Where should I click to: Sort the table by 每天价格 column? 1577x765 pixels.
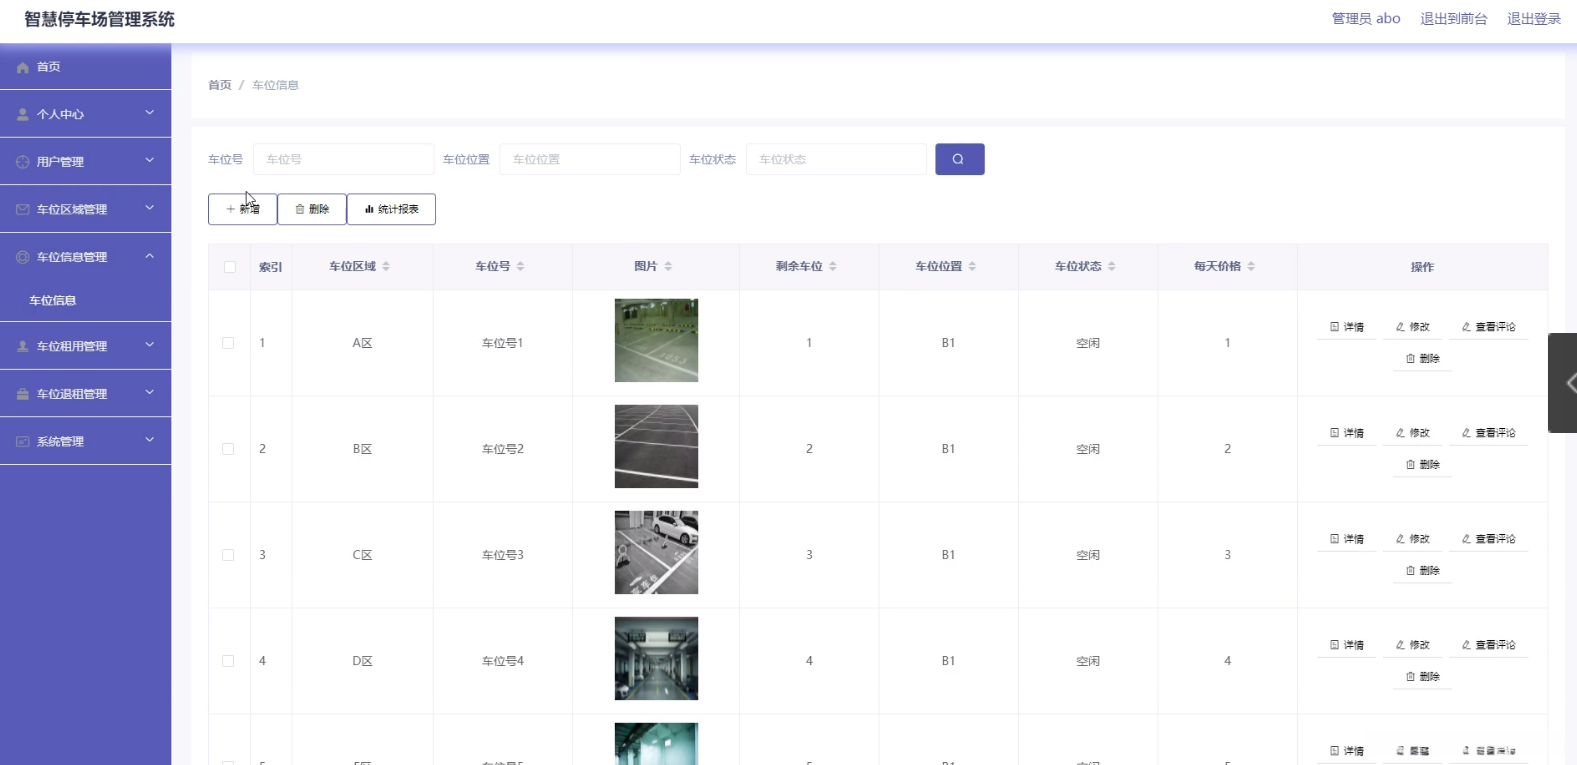pyautogui.click(x=1251, y=266)
